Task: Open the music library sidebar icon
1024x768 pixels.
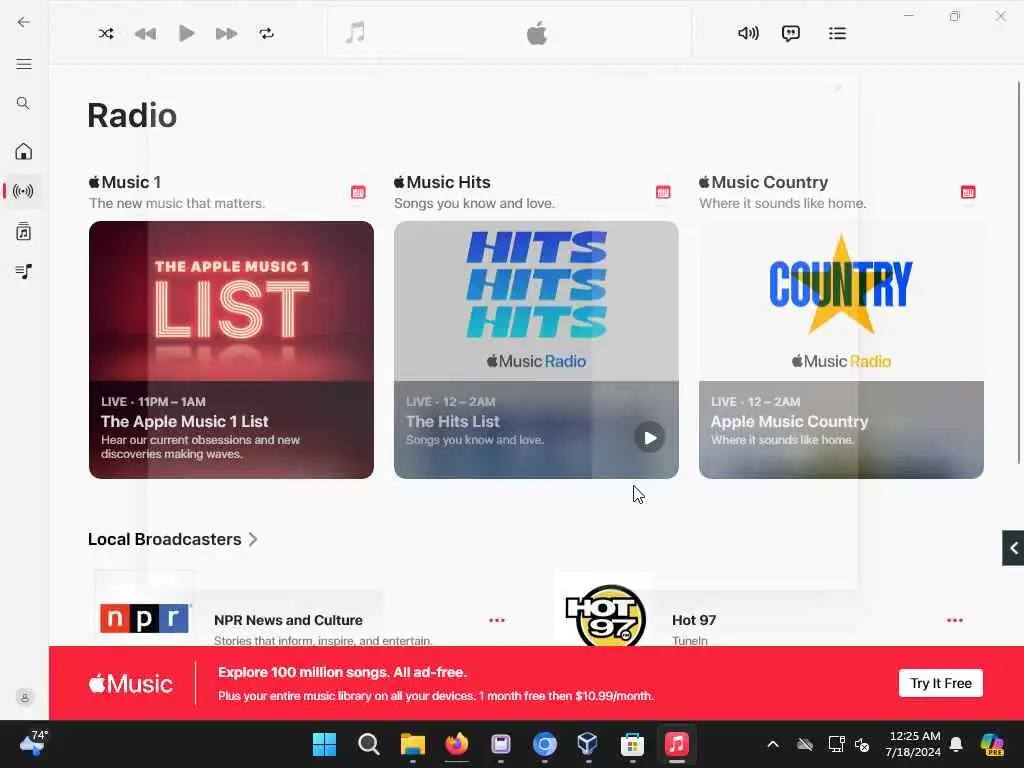Action: pyautogui.click(x=24, y=231)
